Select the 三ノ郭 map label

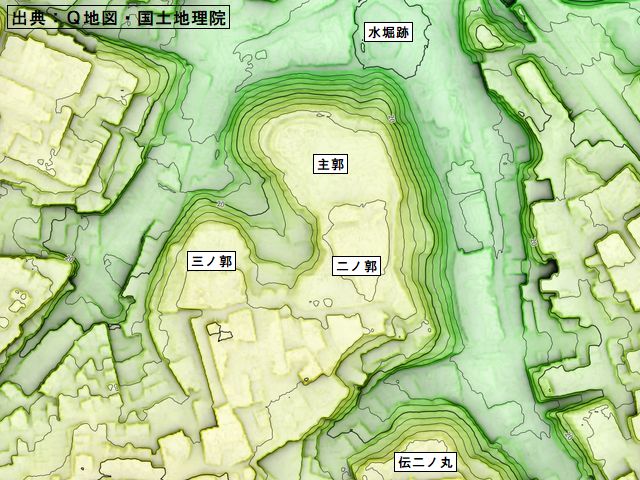[x=211, y=262]
